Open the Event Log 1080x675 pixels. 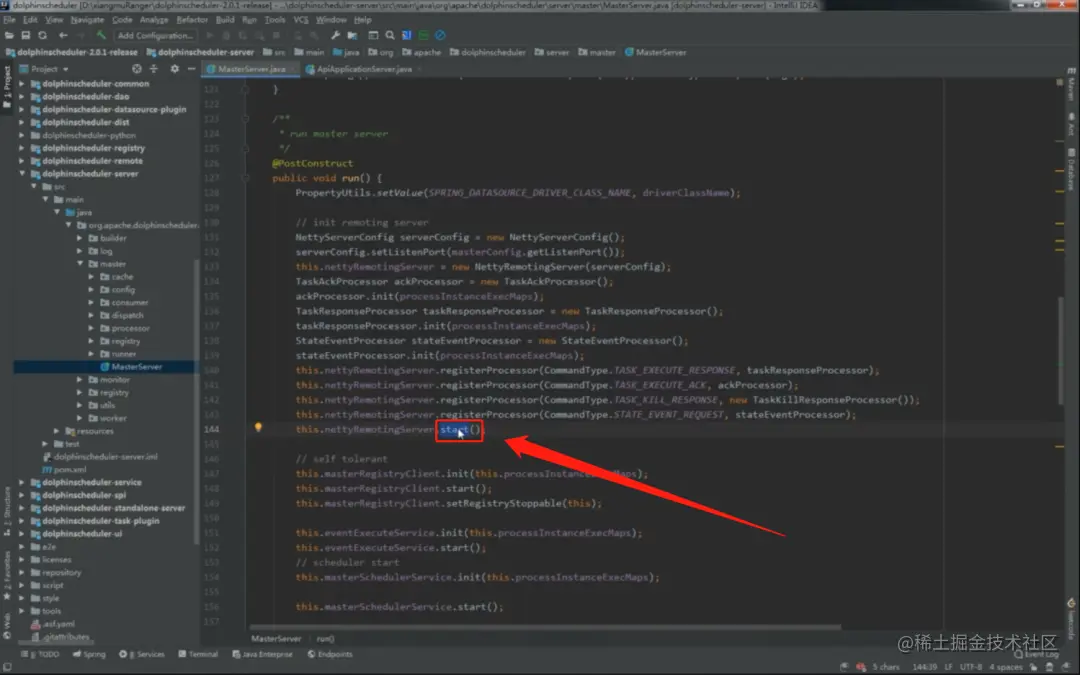point(1037,654)
